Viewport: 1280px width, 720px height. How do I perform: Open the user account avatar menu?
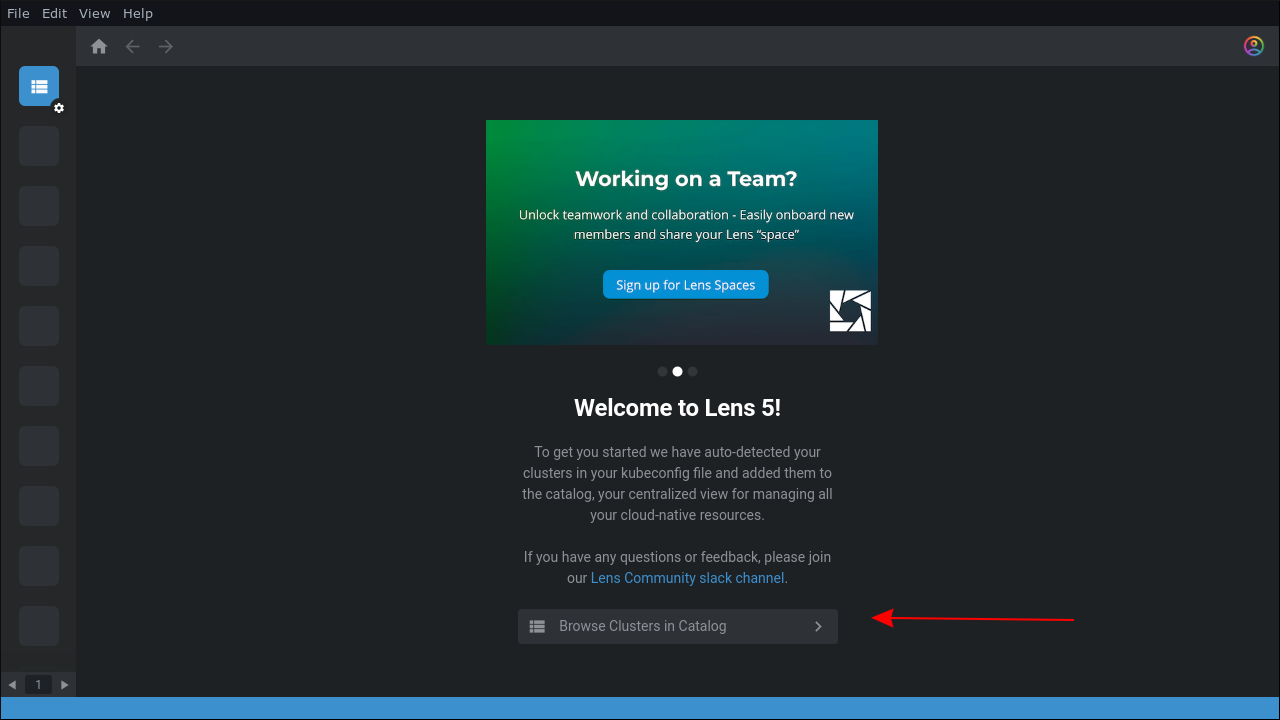pos(1253,46)
